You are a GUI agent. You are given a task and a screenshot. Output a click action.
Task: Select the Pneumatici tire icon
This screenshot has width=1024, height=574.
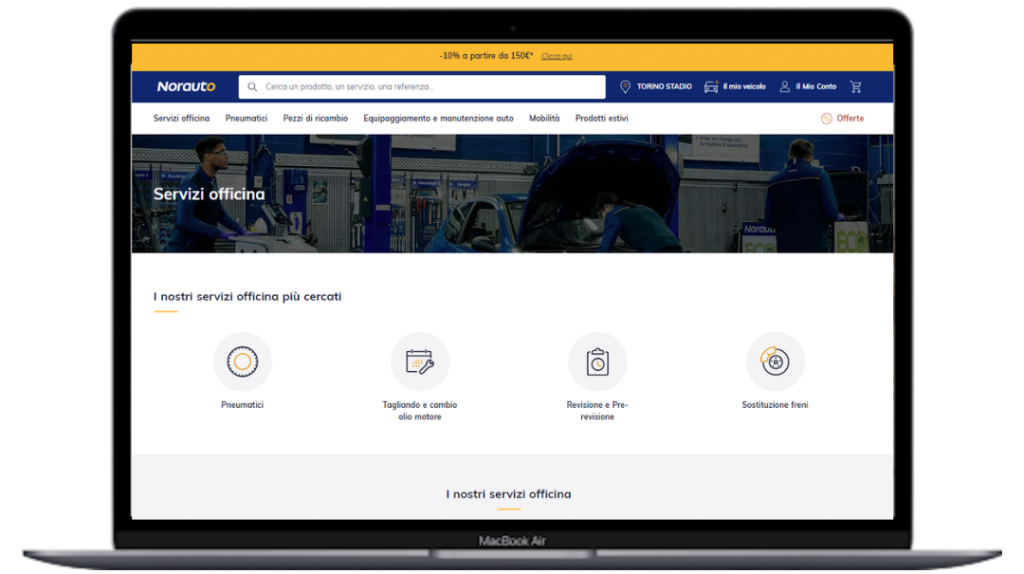click(242, 362)
